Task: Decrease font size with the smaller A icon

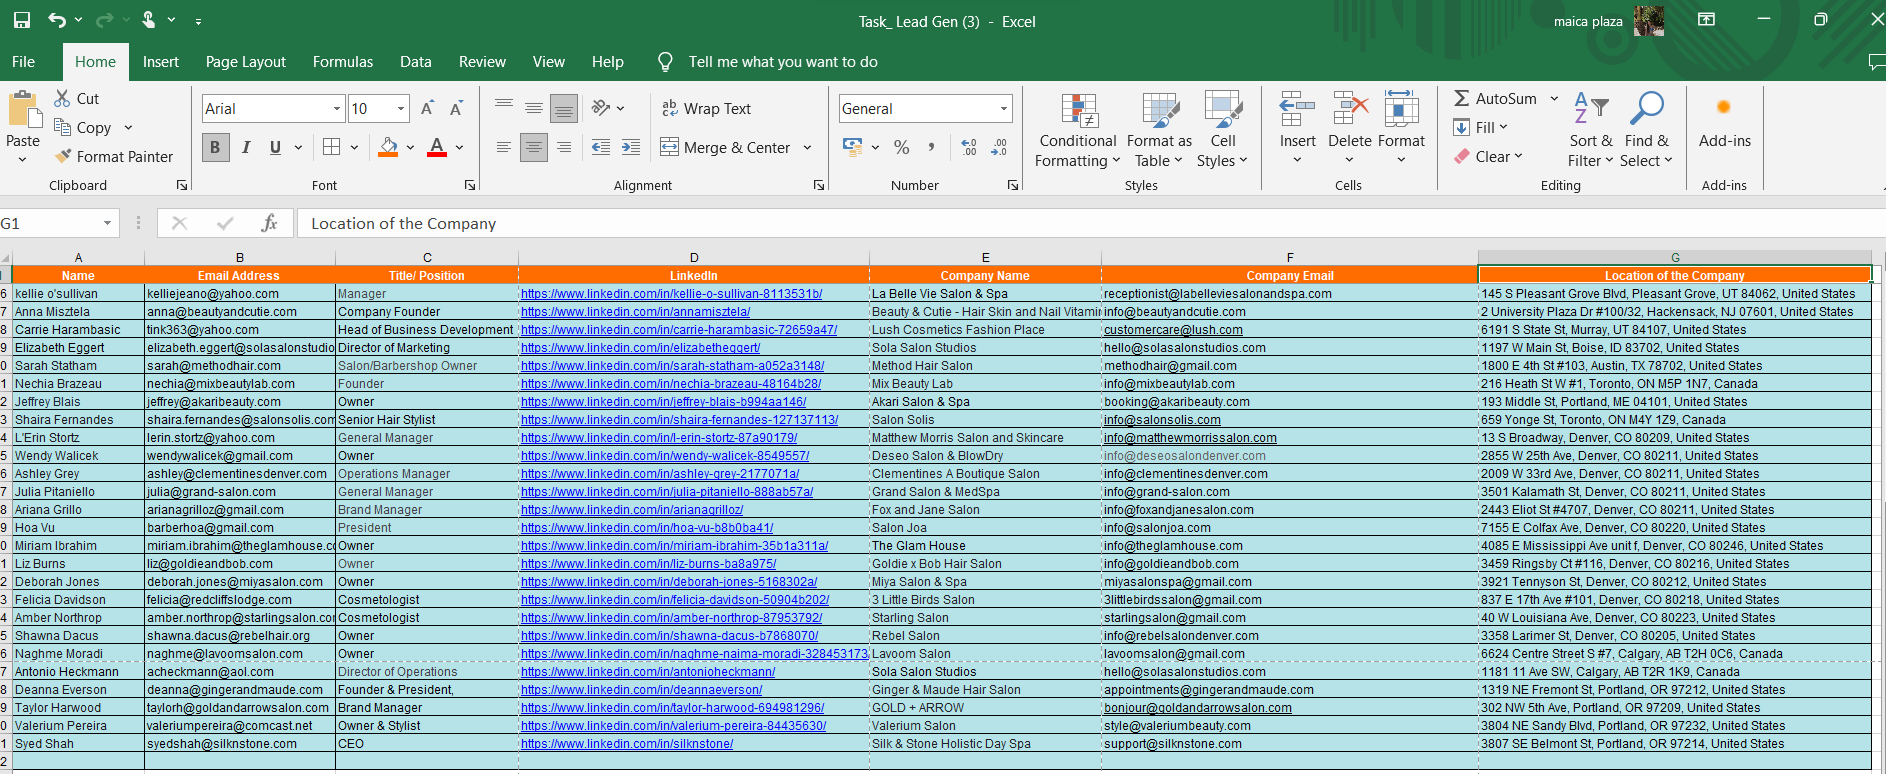Action: coord(456,108)
